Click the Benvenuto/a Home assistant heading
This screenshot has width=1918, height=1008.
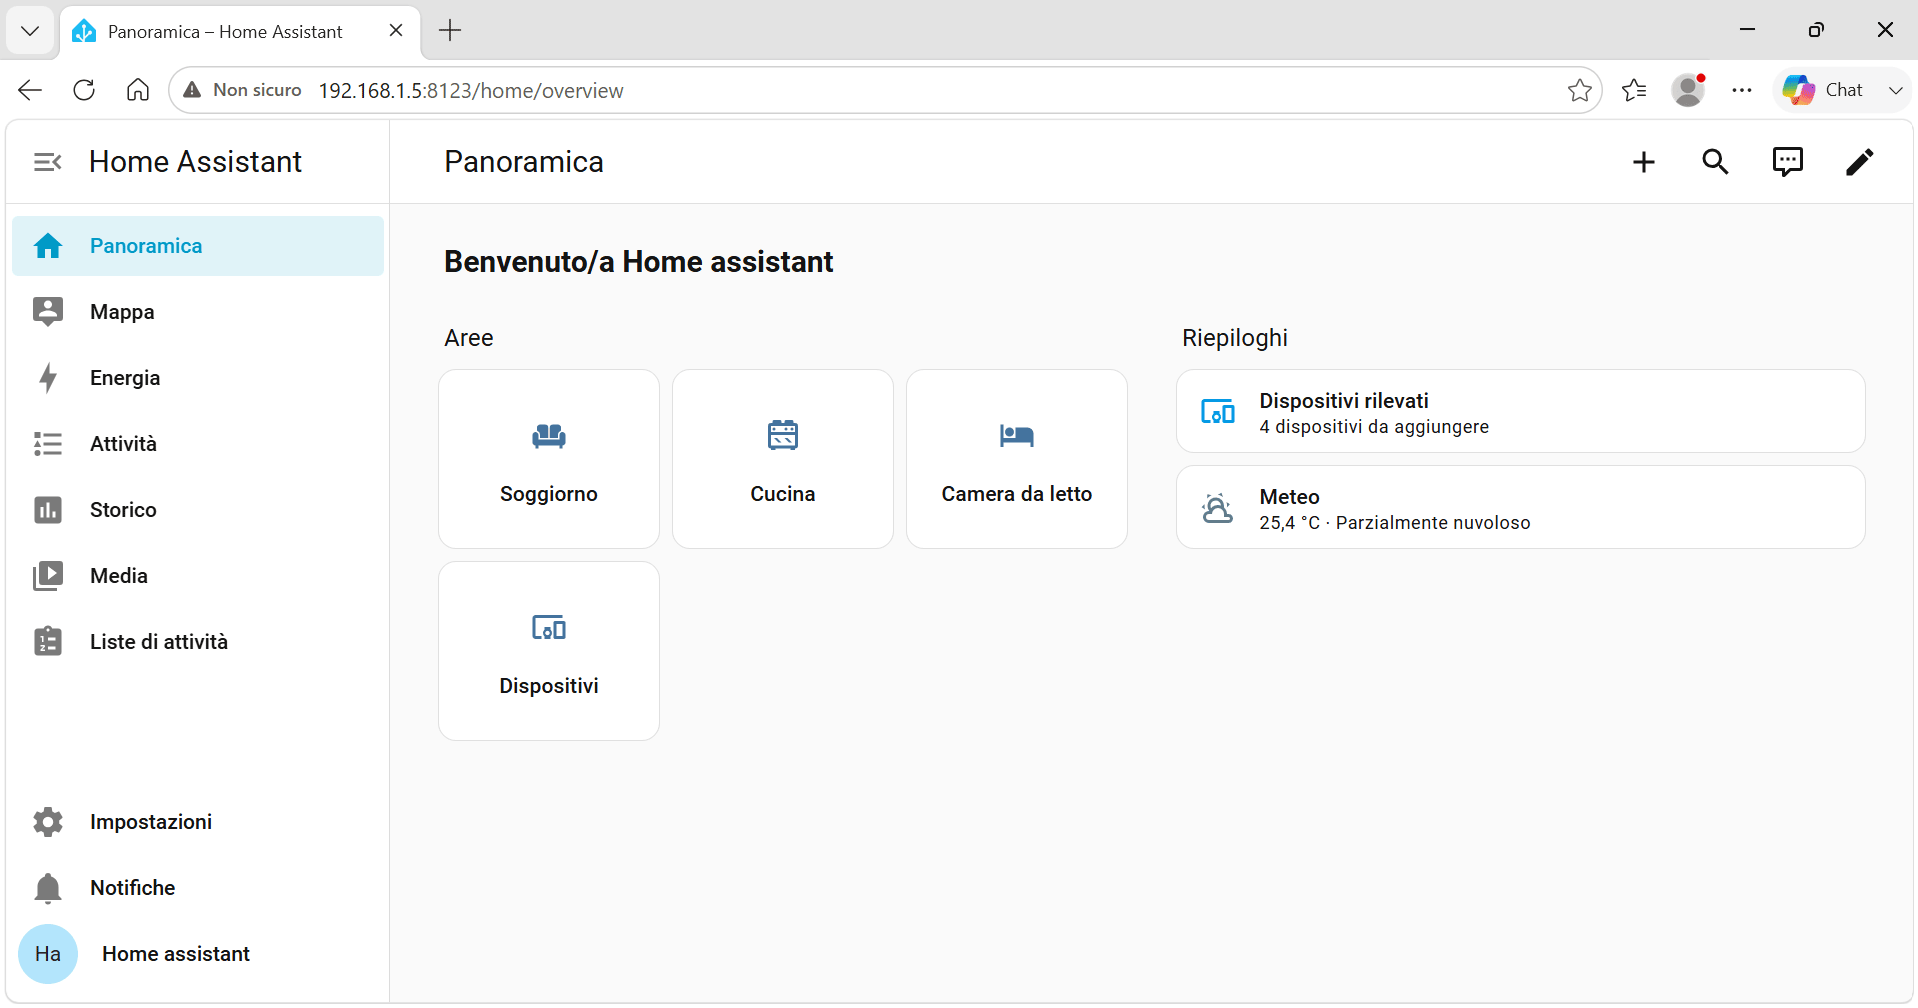point(639,262)
